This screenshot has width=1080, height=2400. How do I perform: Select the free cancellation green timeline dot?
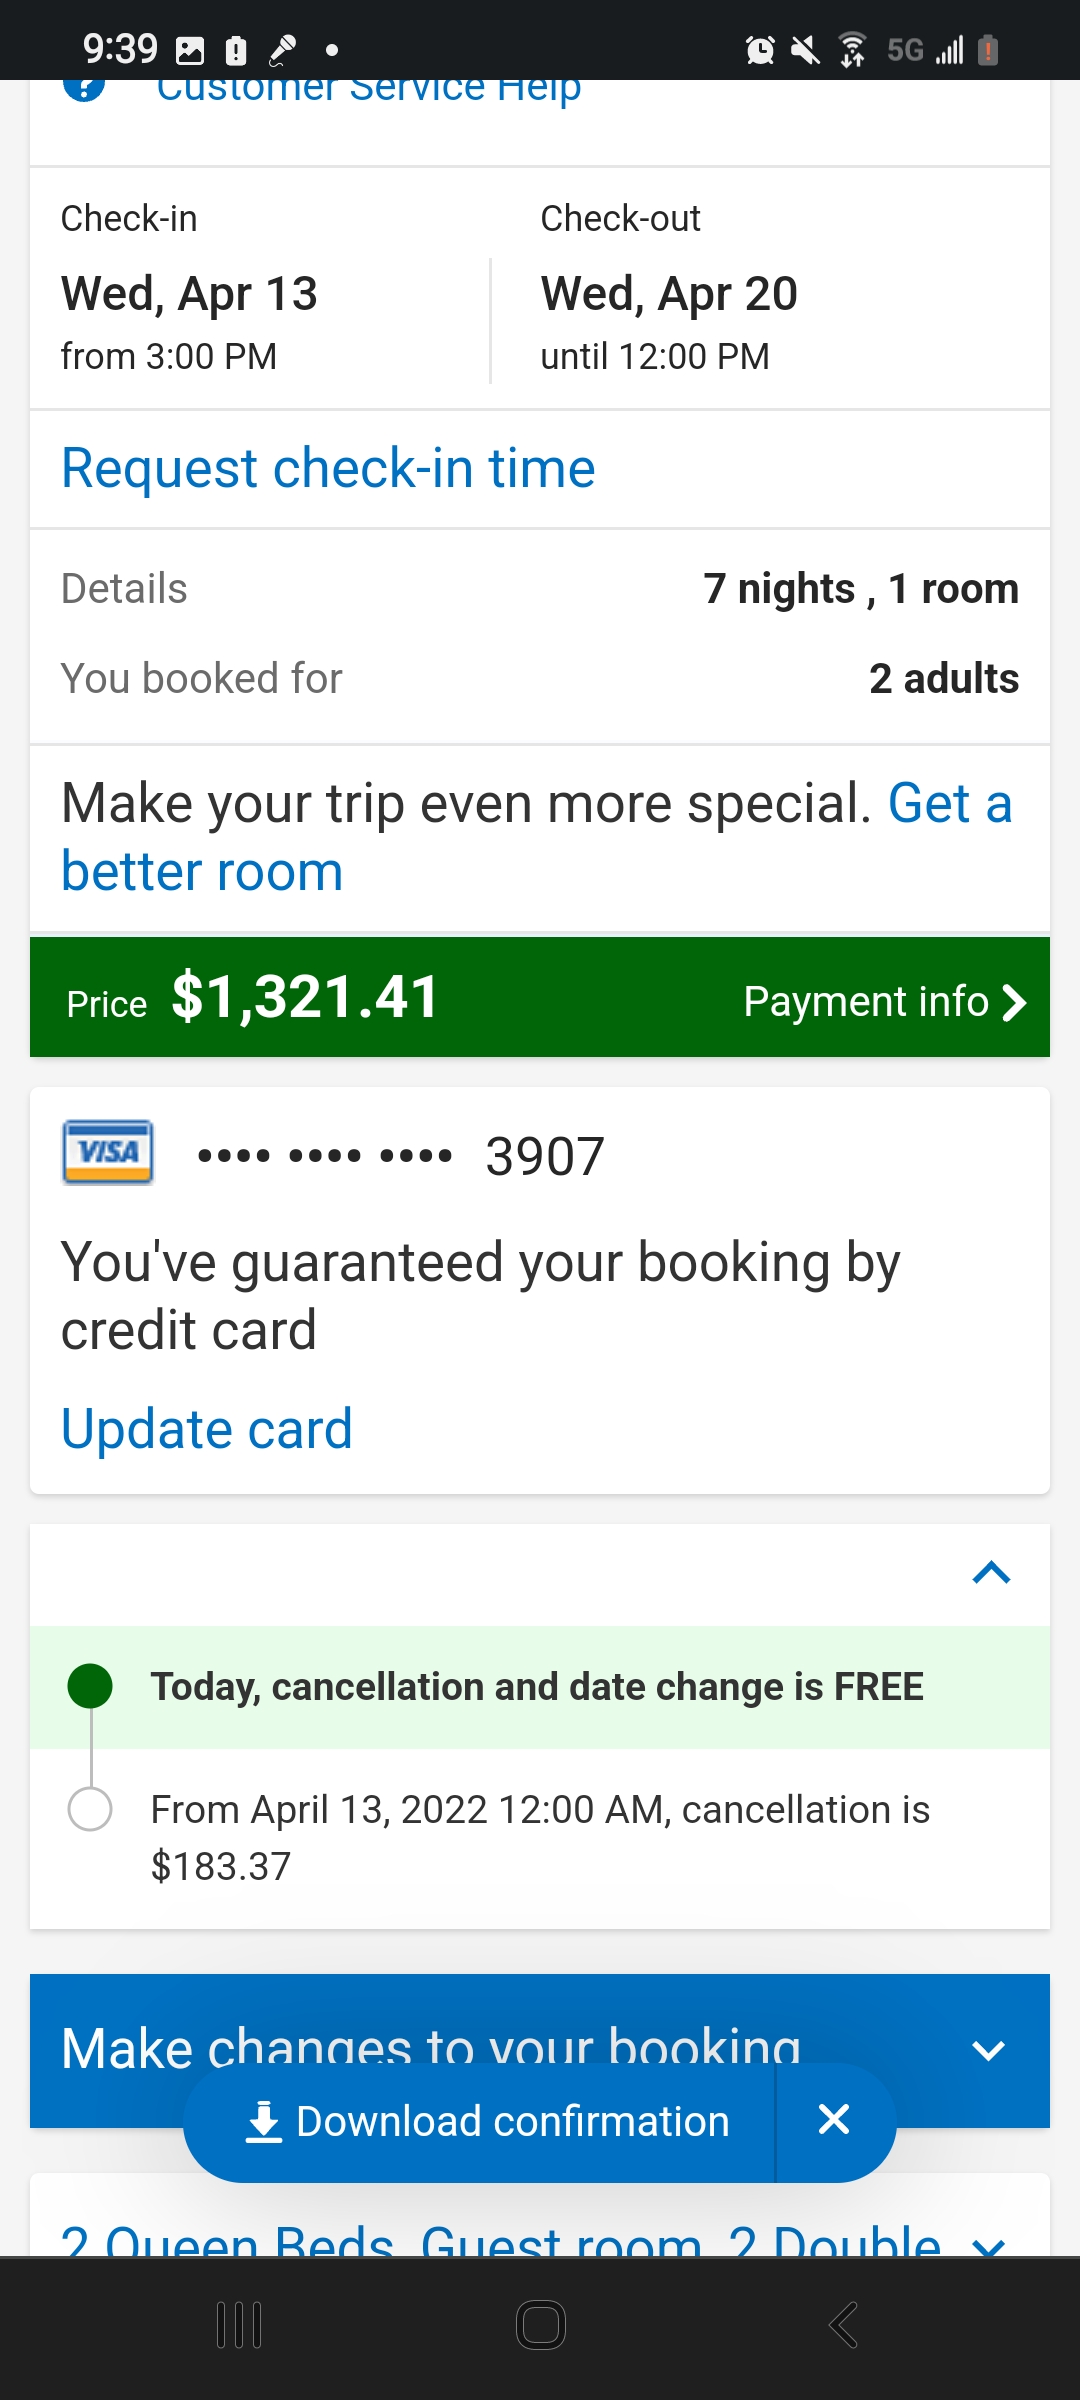click(x=90, y=1686)
